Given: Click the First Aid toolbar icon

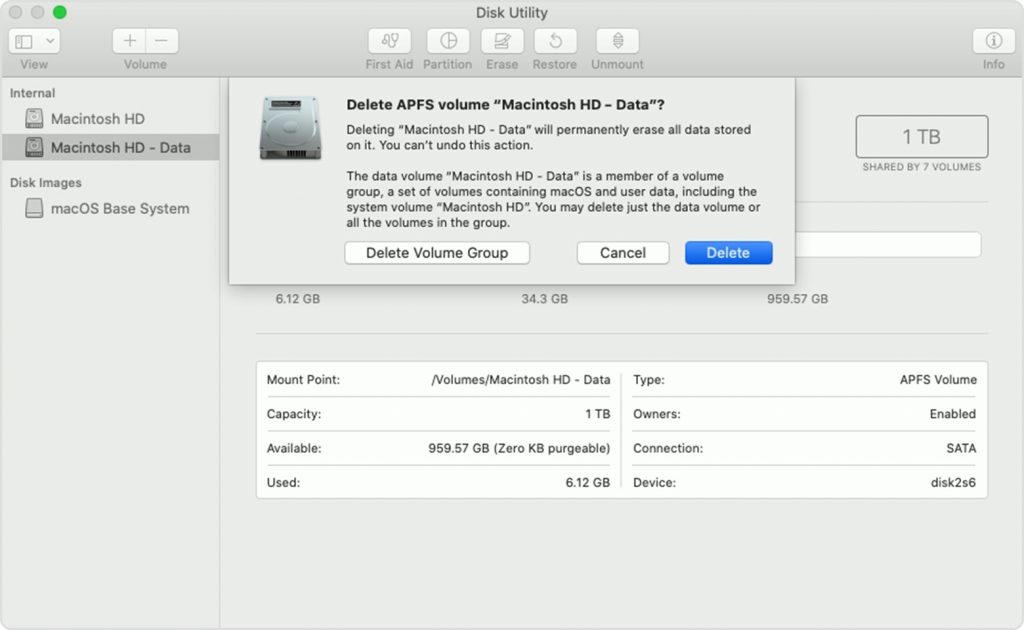Looking at the screenshot, I should tap(389, 41).
